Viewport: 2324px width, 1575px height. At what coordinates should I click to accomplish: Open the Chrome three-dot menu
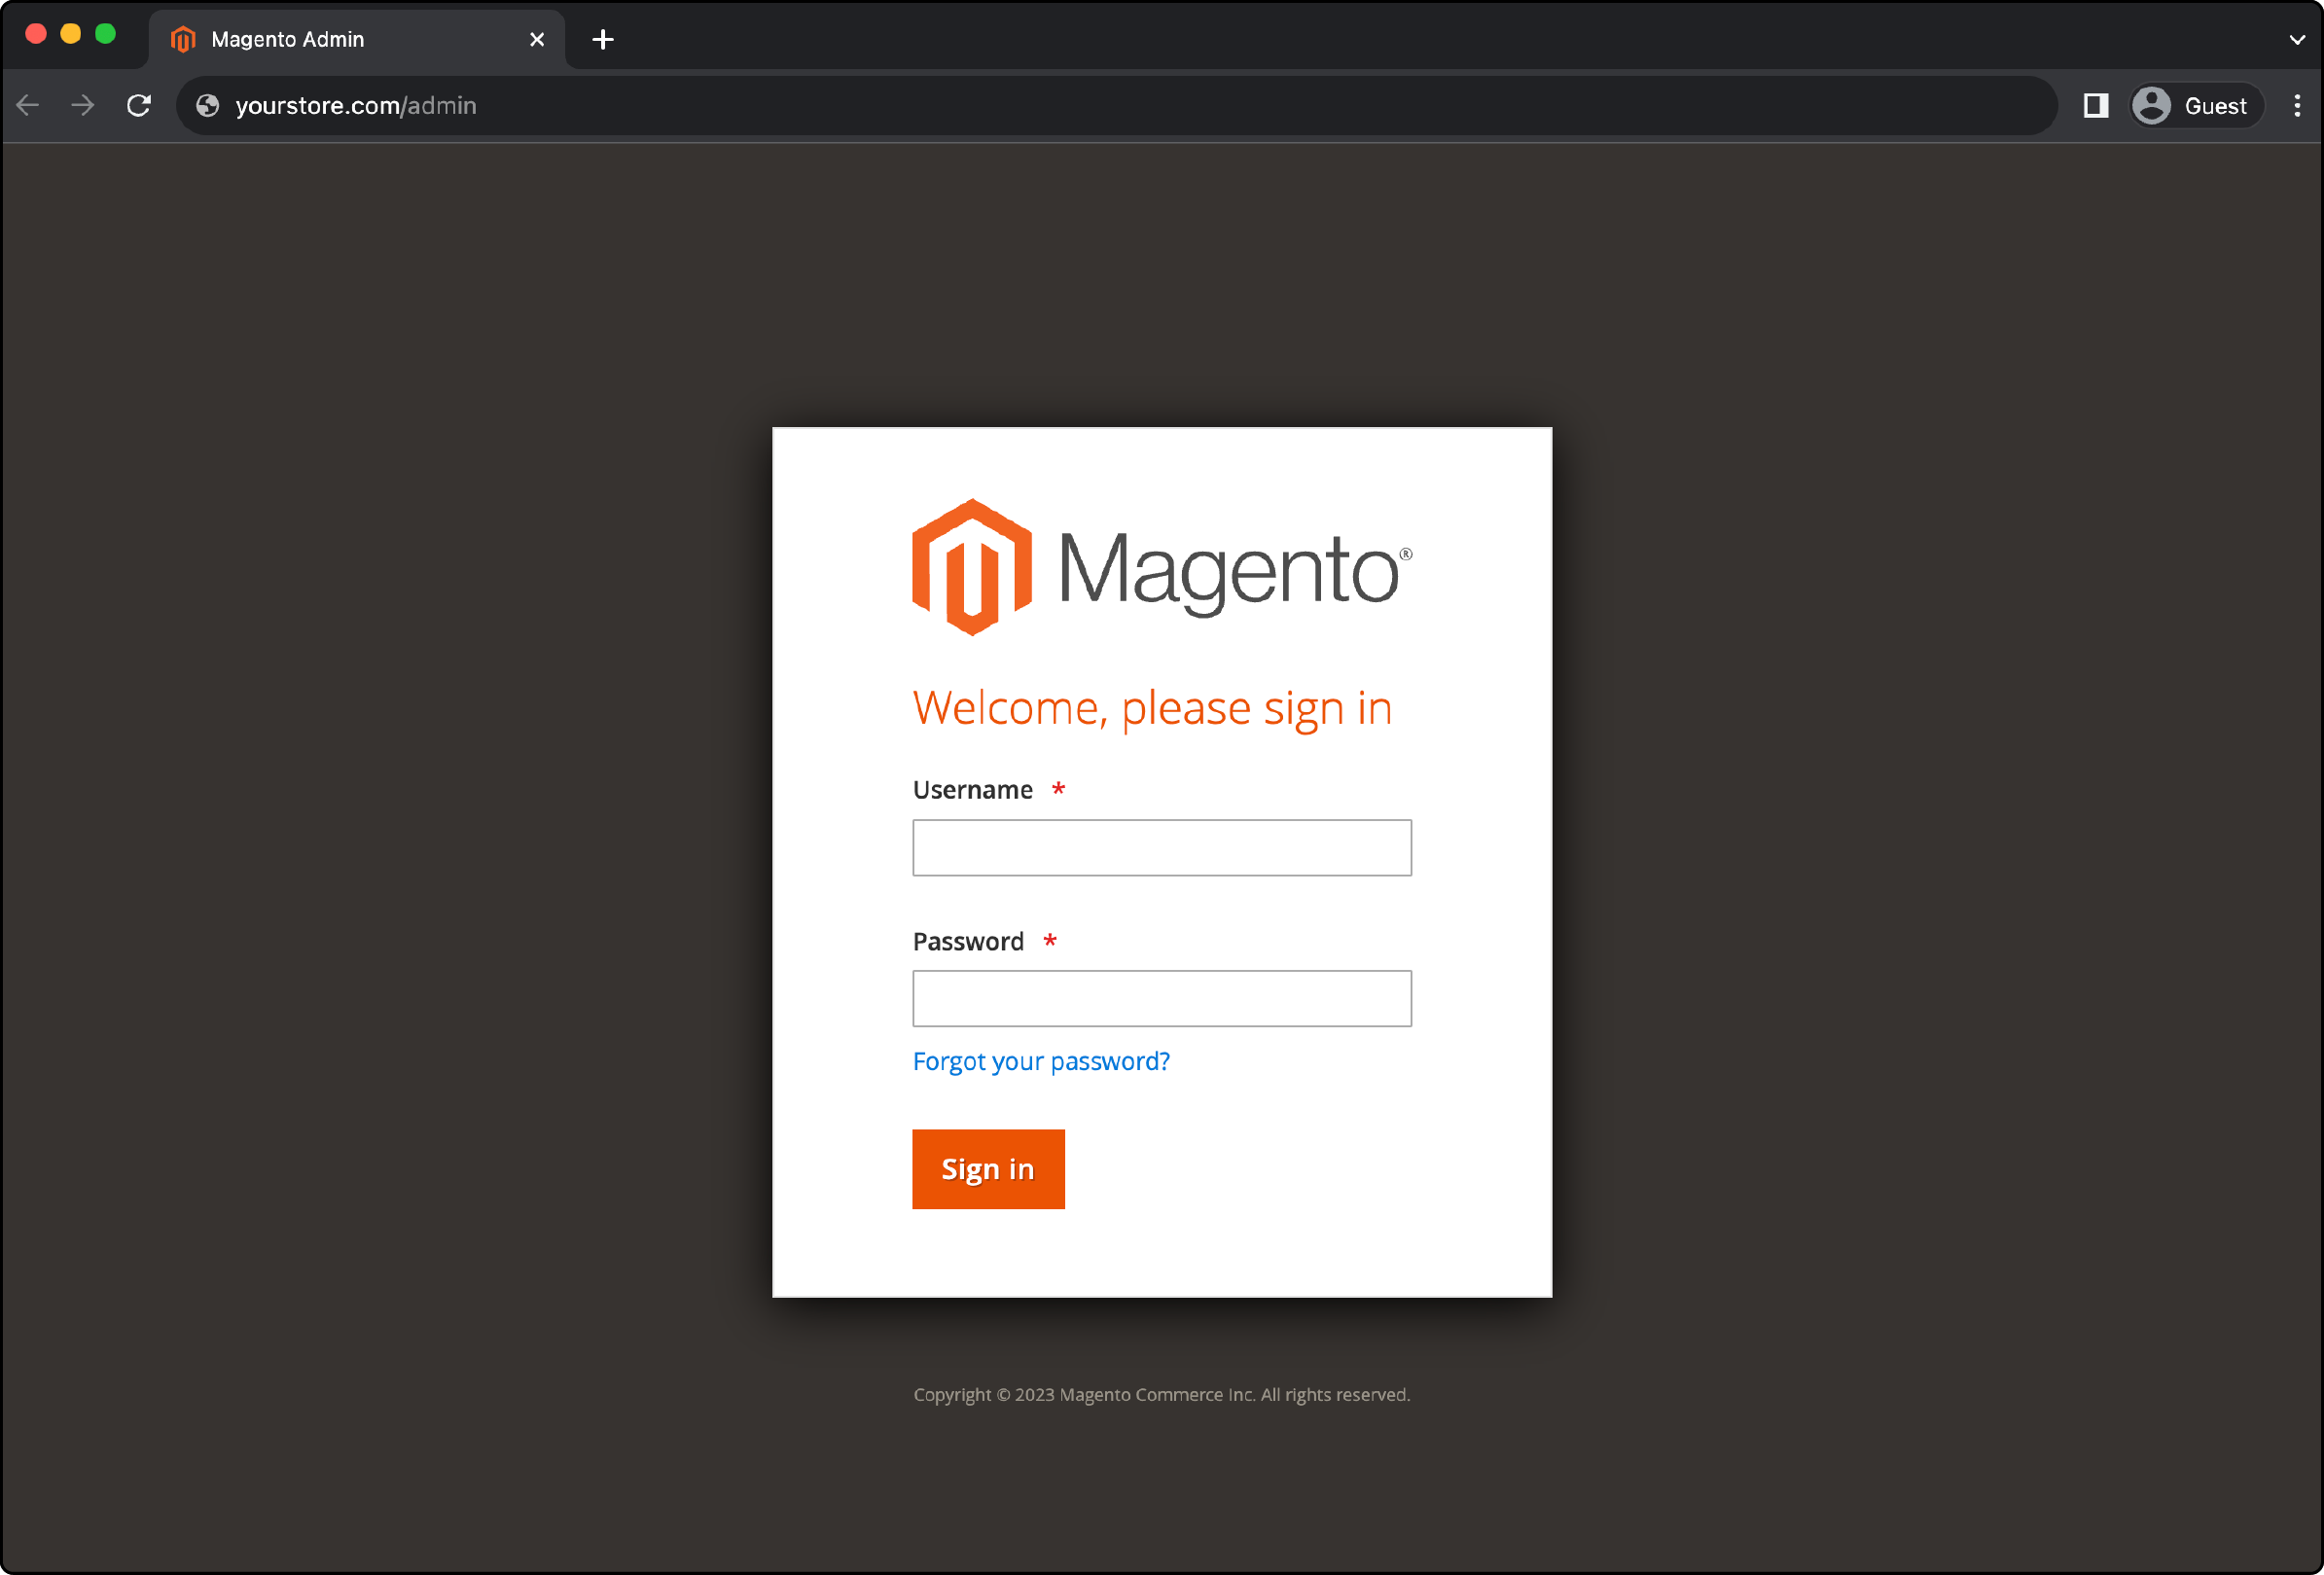pos(2297,105)
